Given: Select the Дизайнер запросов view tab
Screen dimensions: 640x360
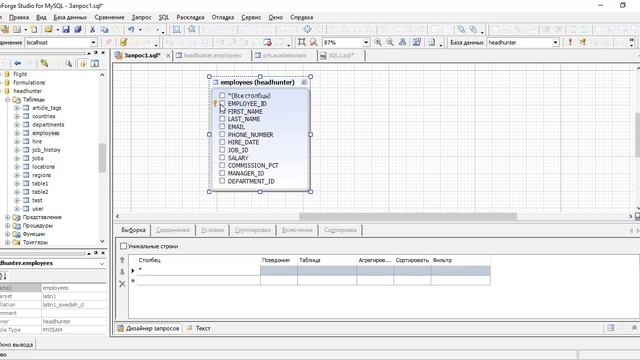Looking at the screenshot, I should pos(149,328).
